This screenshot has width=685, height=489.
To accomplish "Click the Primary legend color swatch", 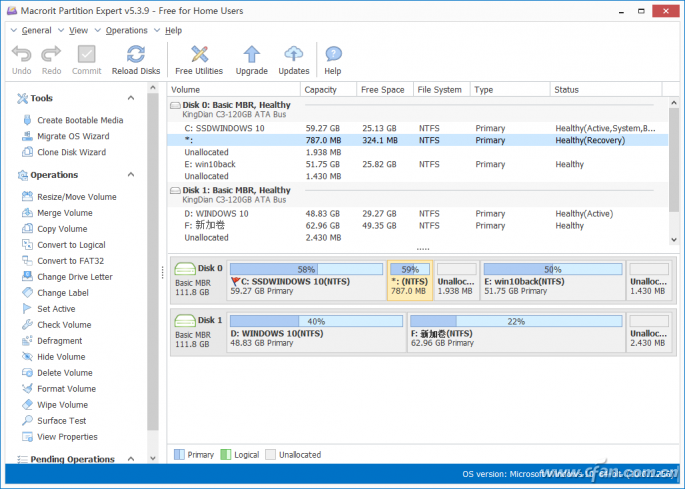I will [179, 454].
